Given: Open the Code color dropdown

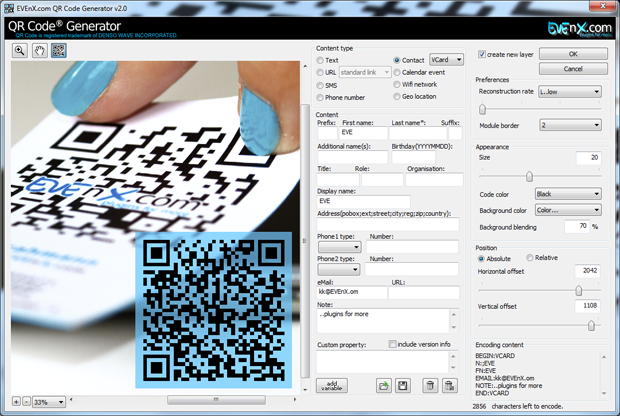Looking at the screenshot, I should [x=568, y=194].
